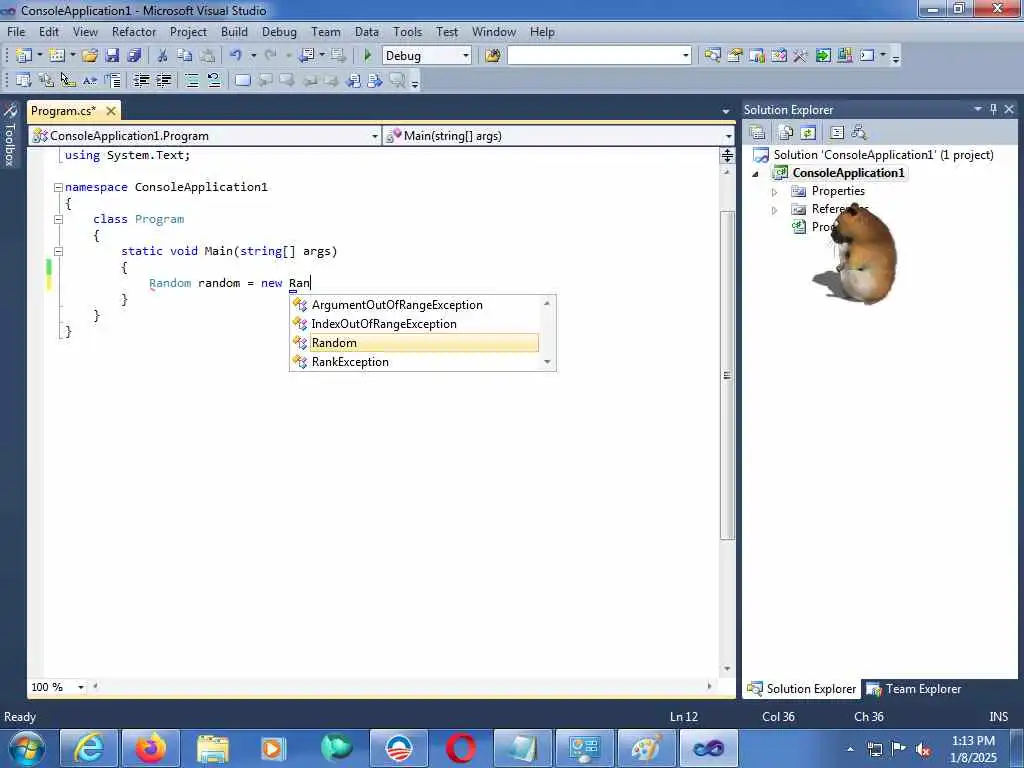Collapse the Main method block
Viewport: 1024px width, 768px height.
coord(58,251)
